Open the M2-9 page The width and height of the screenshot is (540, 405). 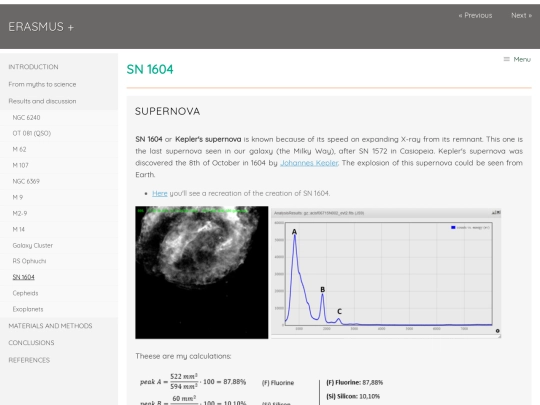(x=20, y=214)
